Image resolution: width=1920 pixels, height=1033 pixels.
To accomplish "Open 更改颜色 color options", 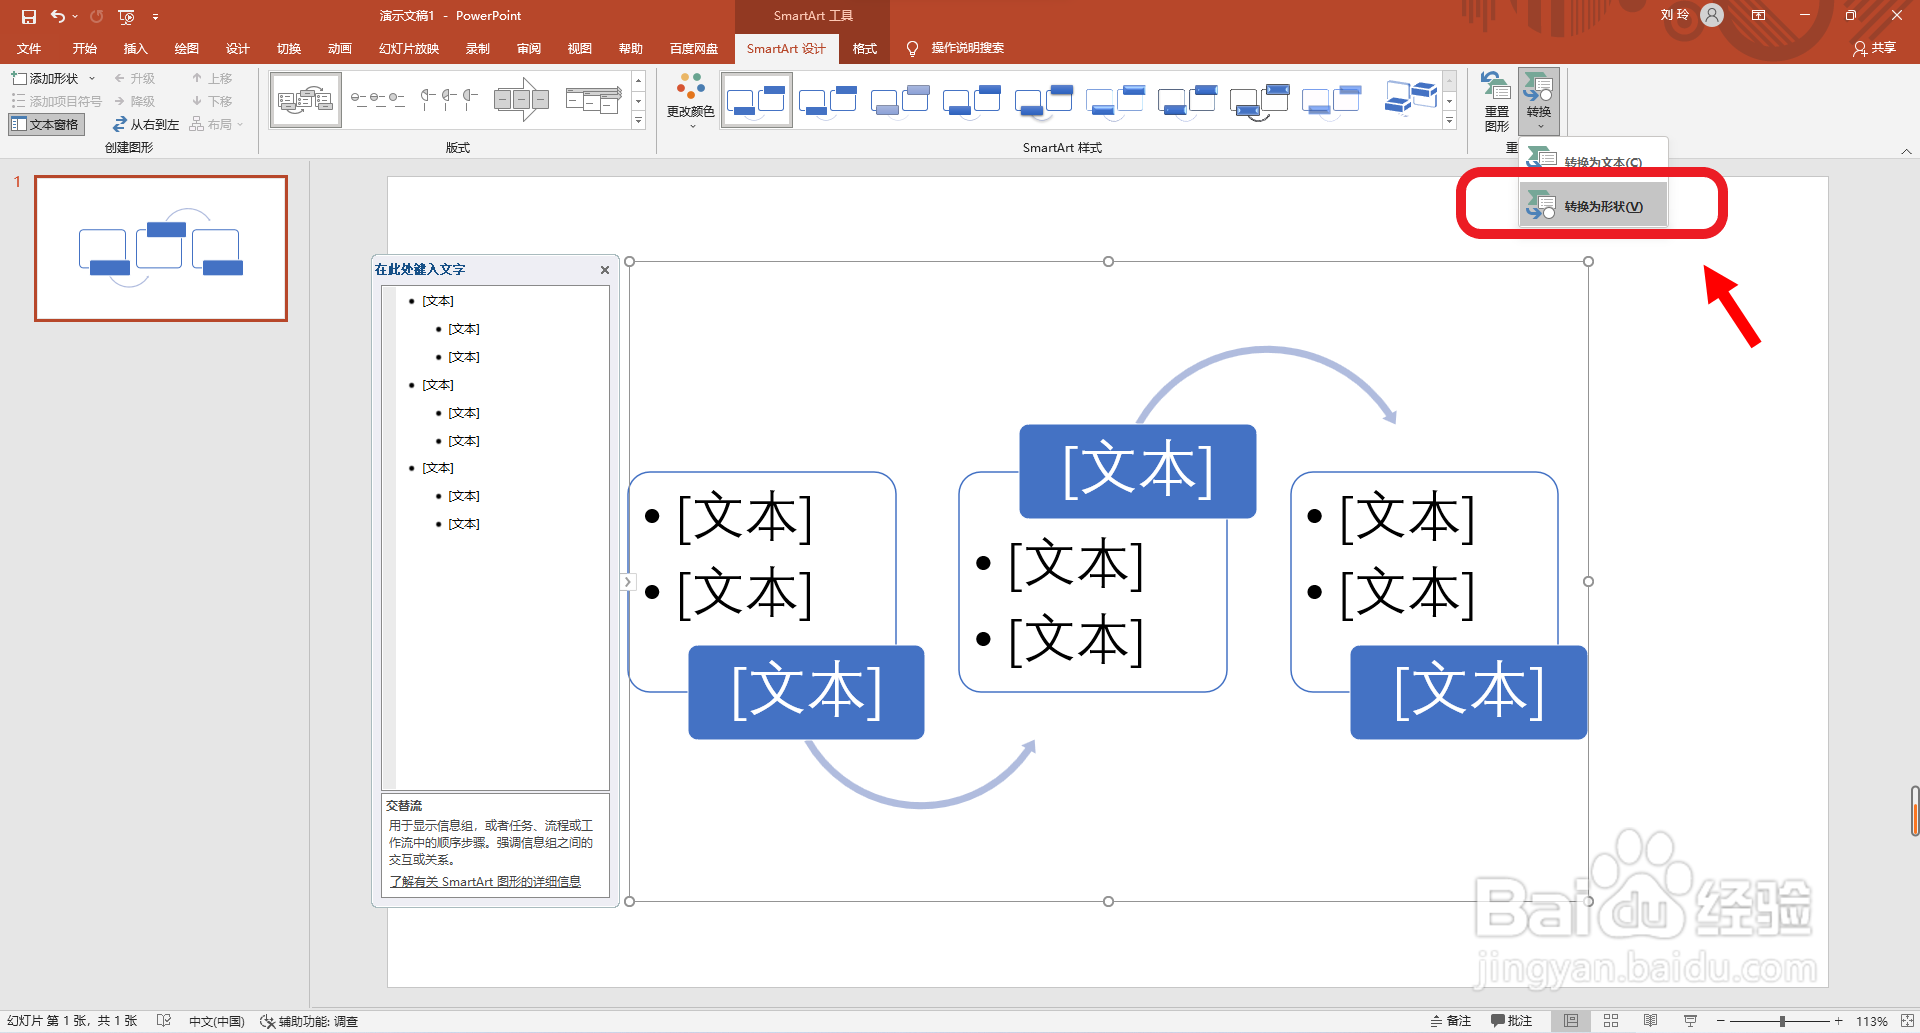I will pyautogui.click(x=690, y=100).
